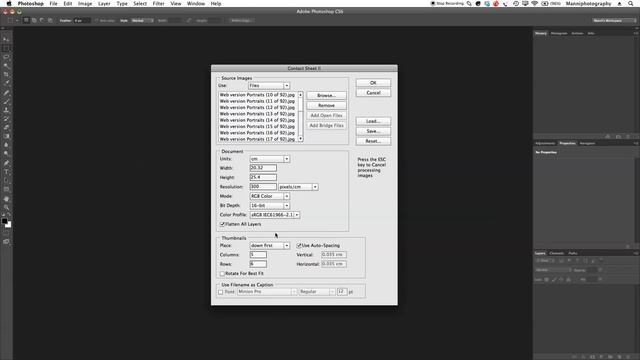Open the Units dropdown showing cm
The width and height of the screenshot is (640, 360).
coord(269,159)
